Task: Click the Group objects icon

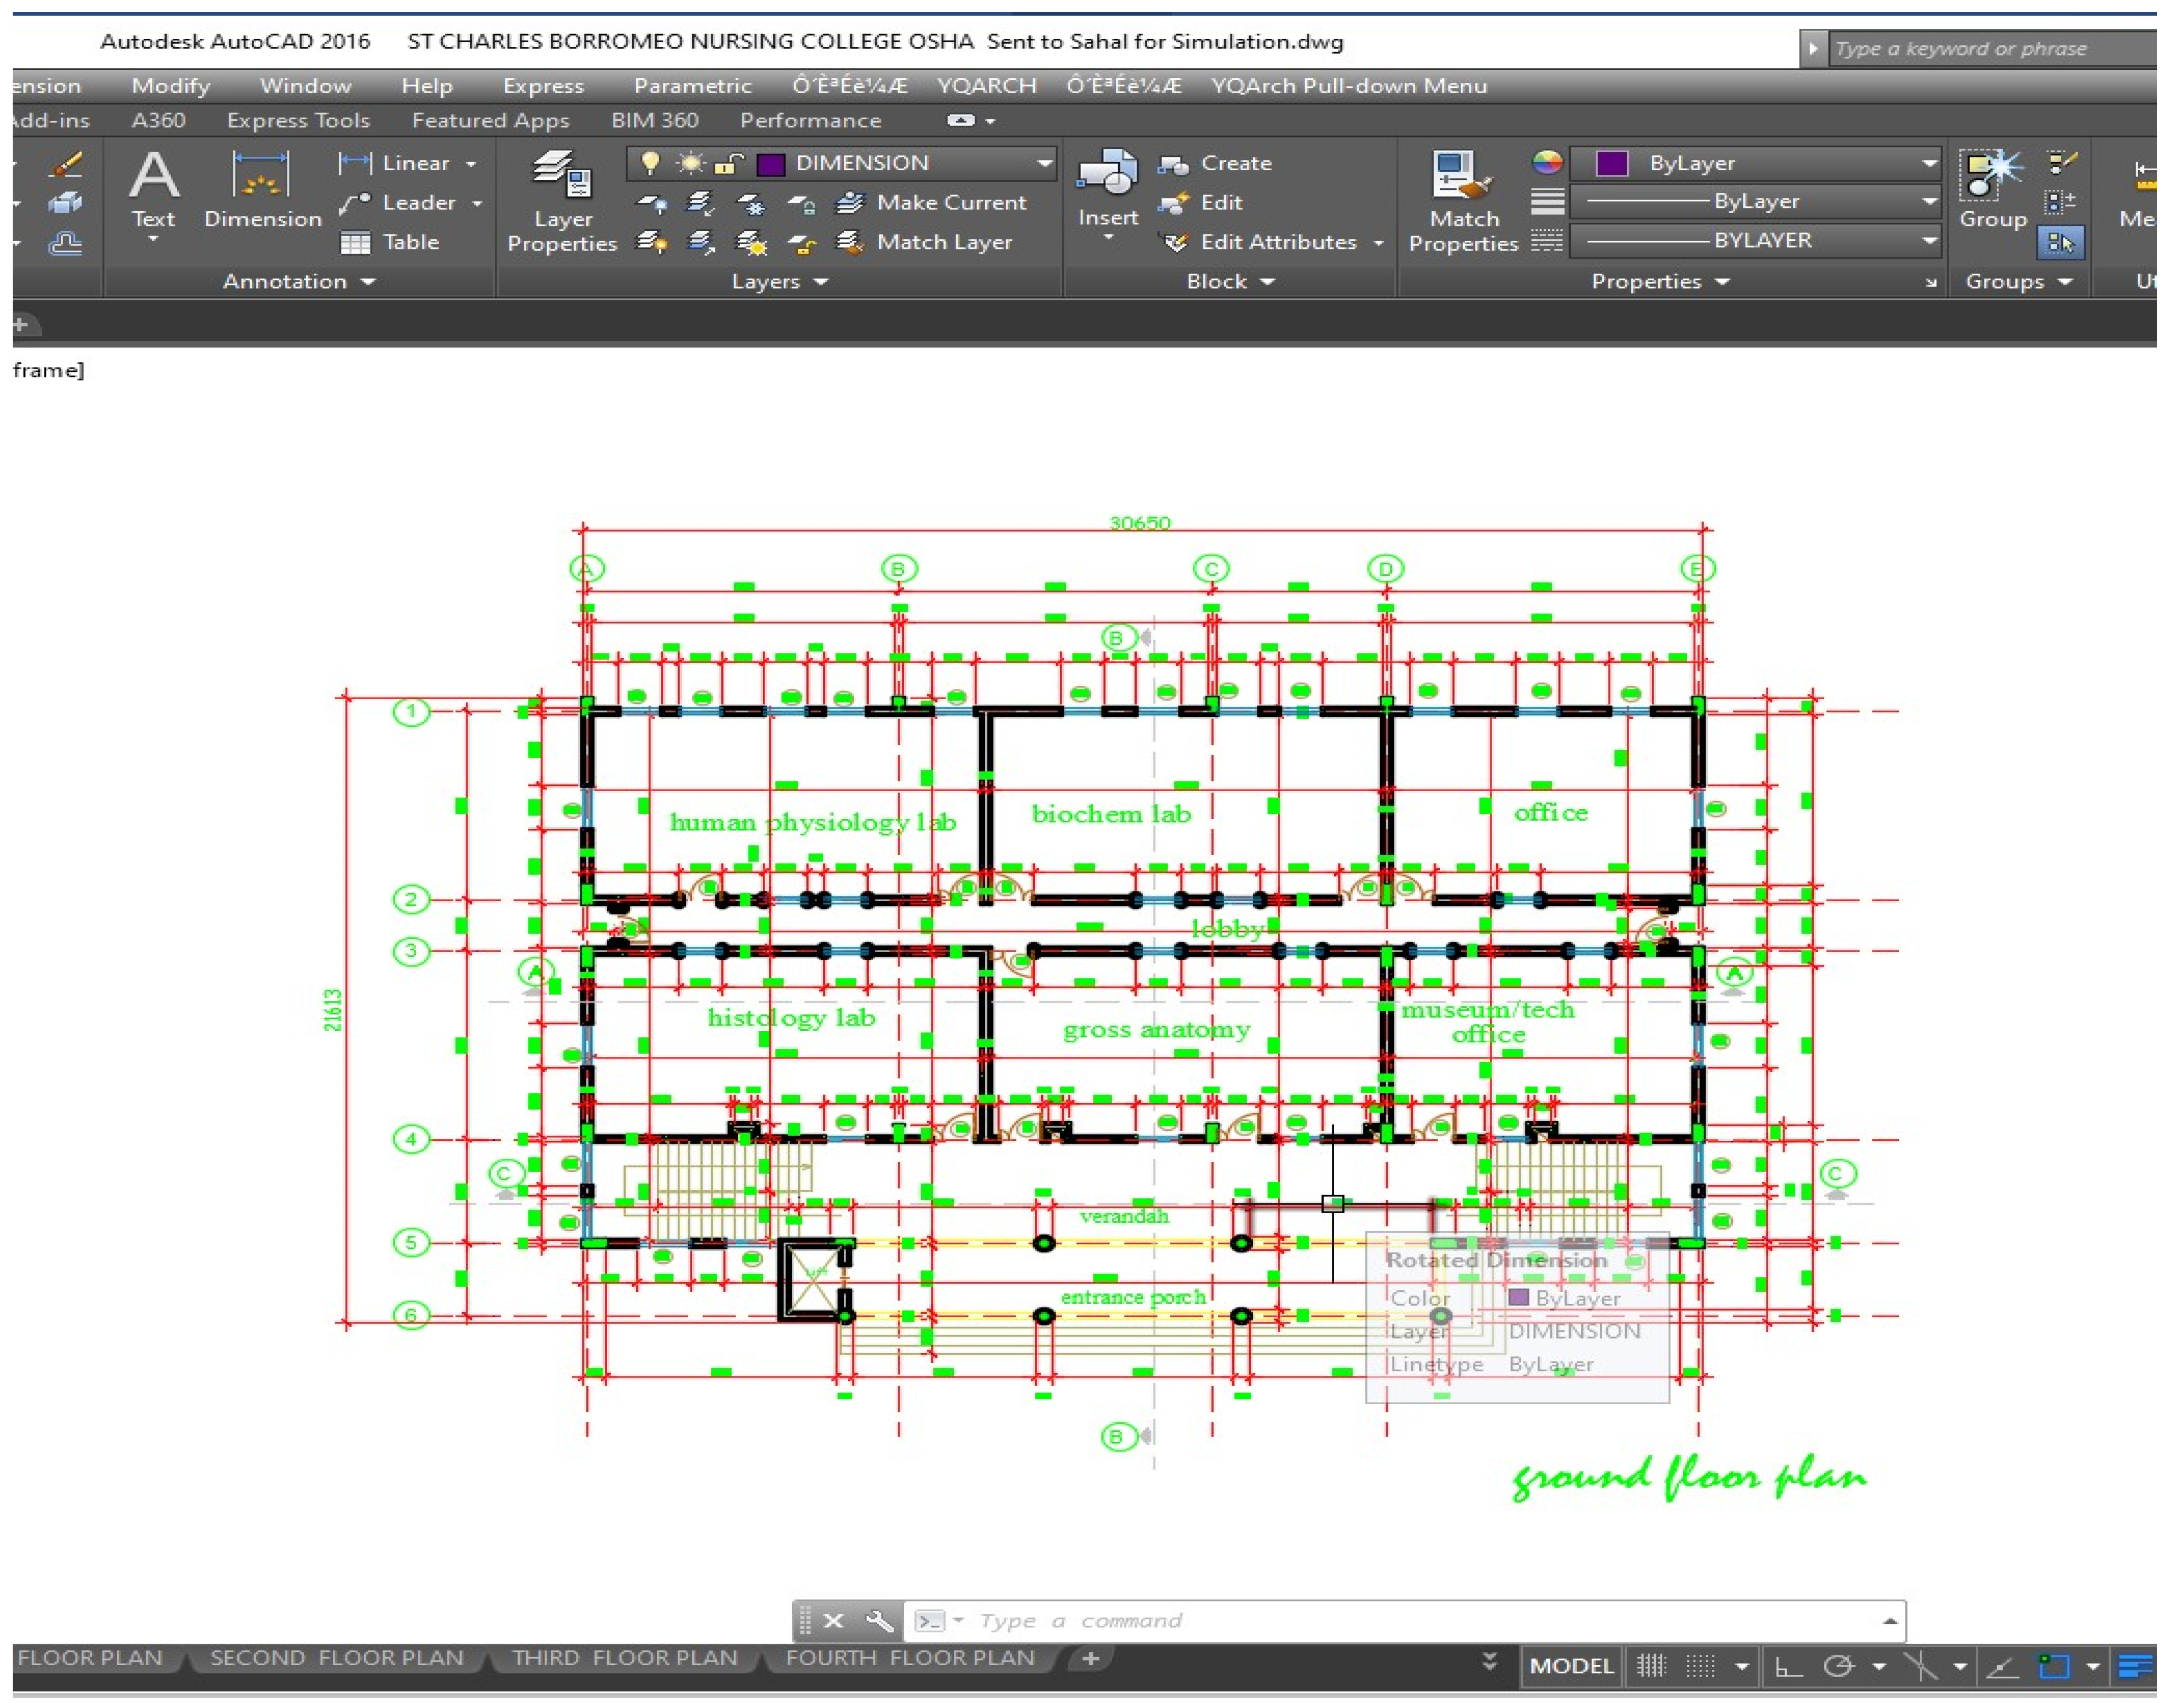Action: pyautogui.click(x=1990, y=176)
